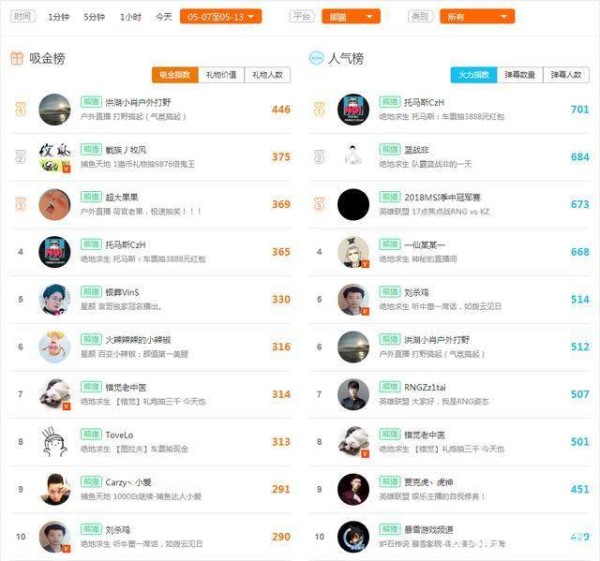Open the 05-07至05-13 date range dropdown
600x561 pixels.
[x=221, y=16]
